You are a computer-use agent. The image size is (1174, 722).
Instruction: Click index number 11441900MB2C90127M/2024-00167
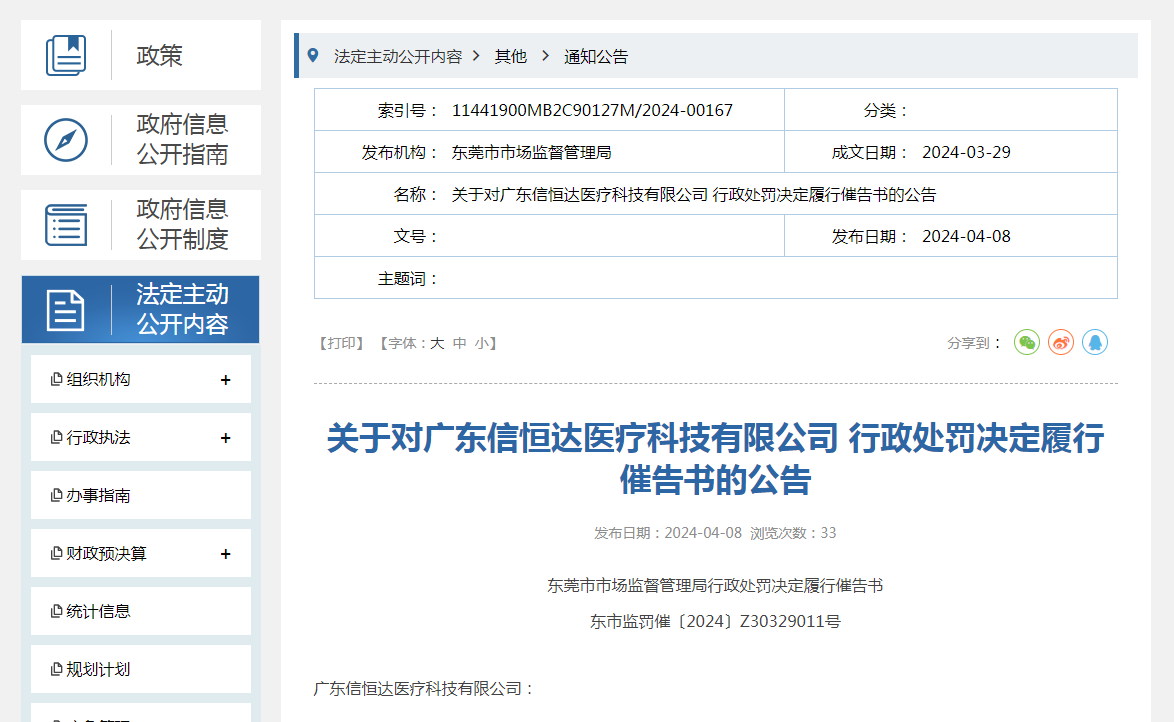592,110
